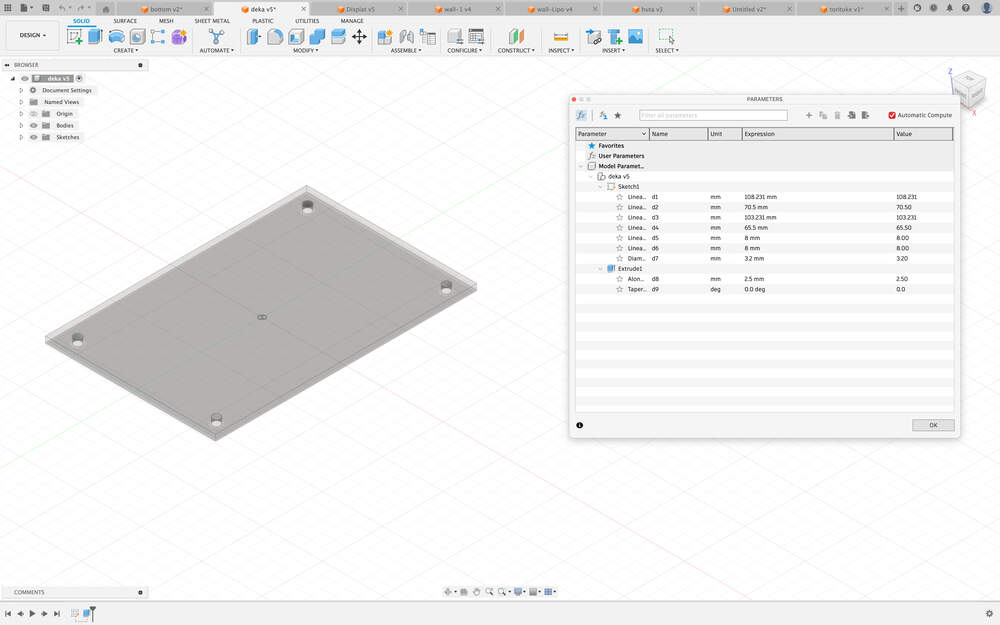This screenshot has height=625, width=1000.
Task: Favorite the d1 parameter star
Action: click(619, 197)
